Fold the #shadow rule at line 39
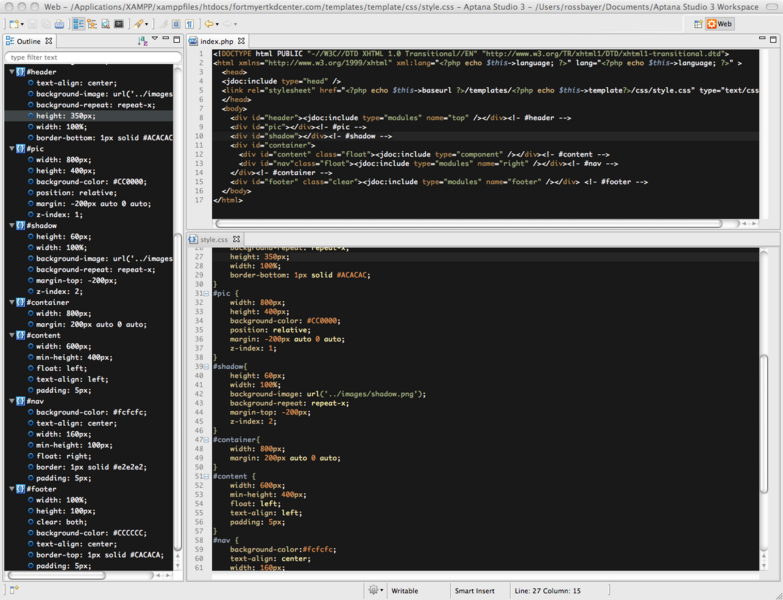Viewport: 783px width, 600px height. click(206, 366)
